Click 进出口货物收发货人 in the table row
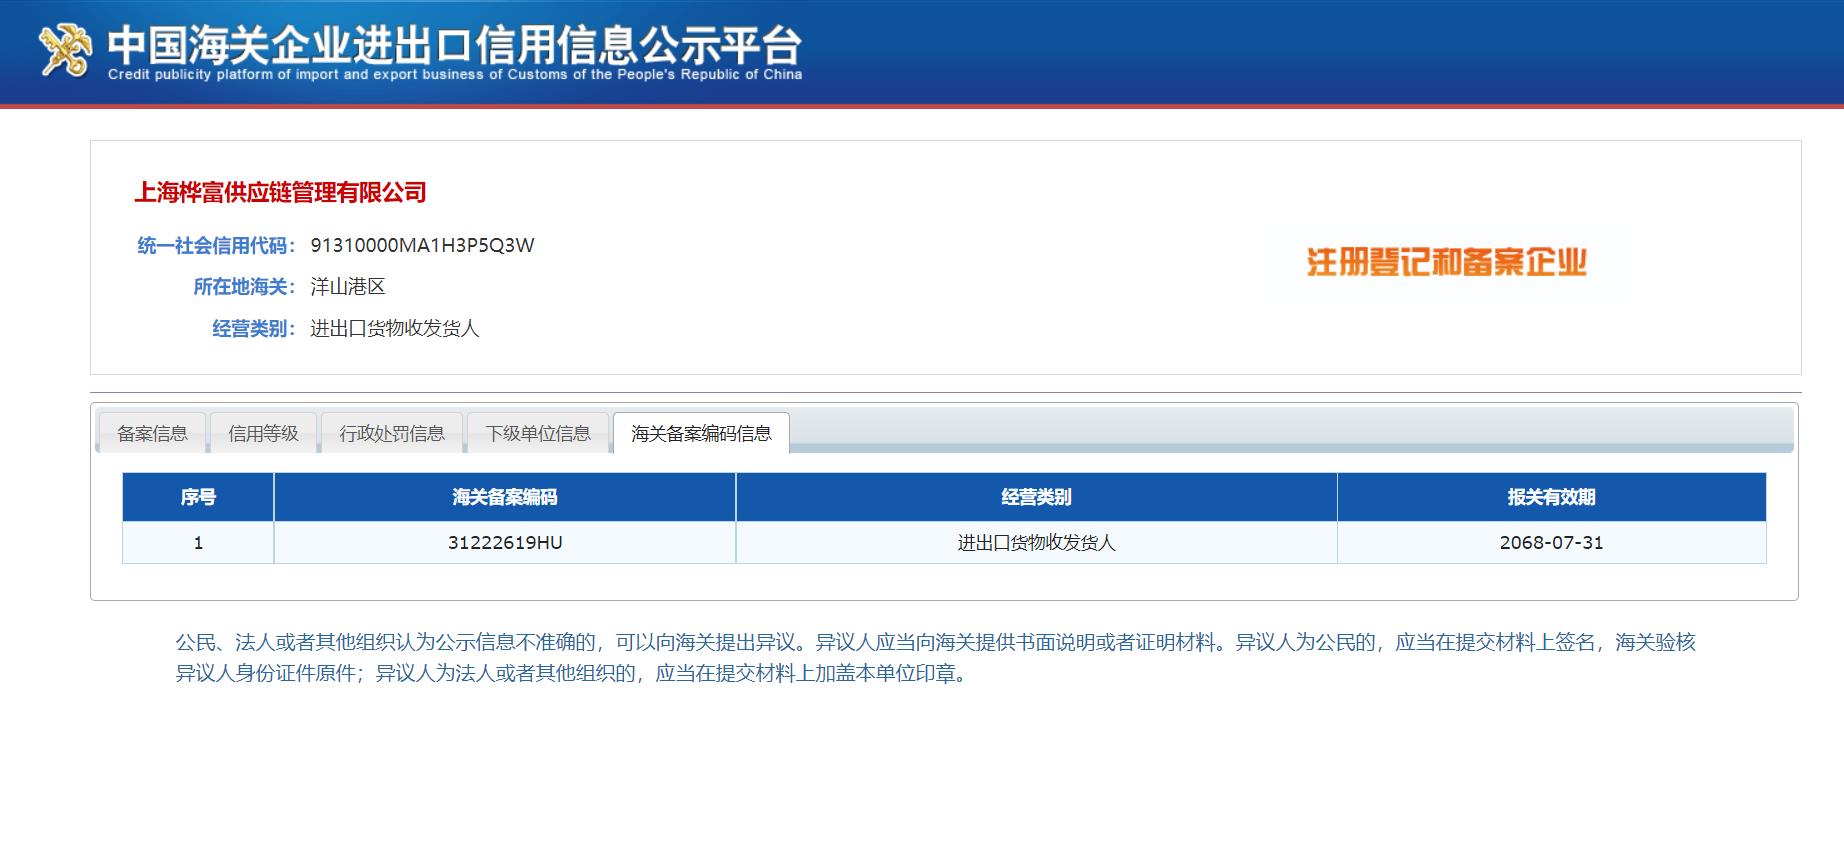The height and width of the screenshot is (852, 1844). click(1036, 543)
